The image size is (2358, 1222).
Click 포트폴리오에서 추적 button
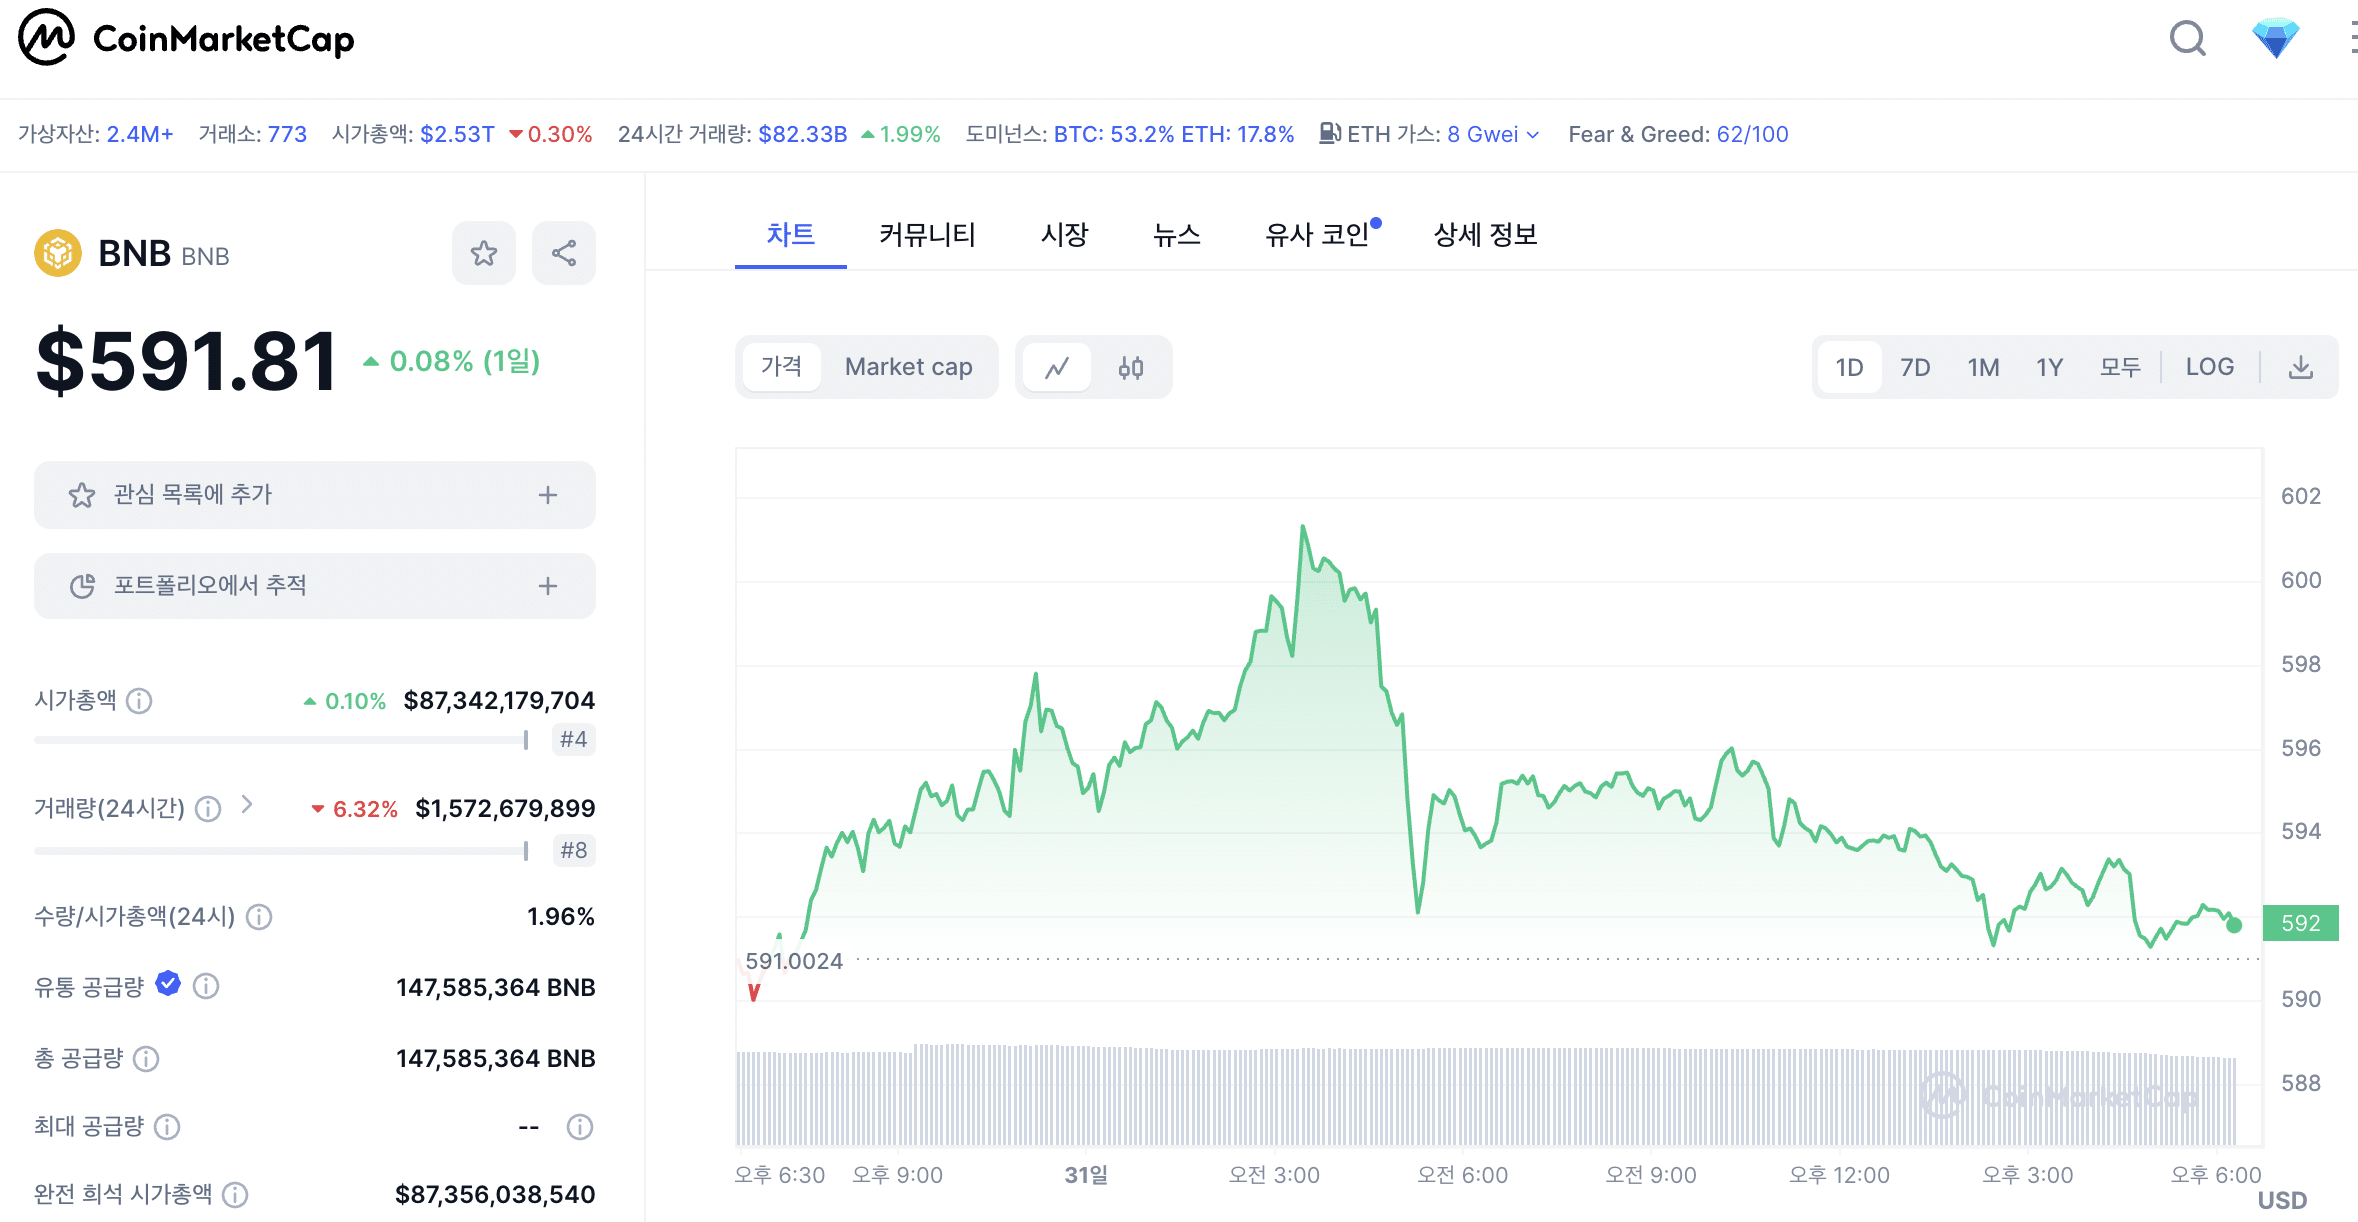[315, 586]
